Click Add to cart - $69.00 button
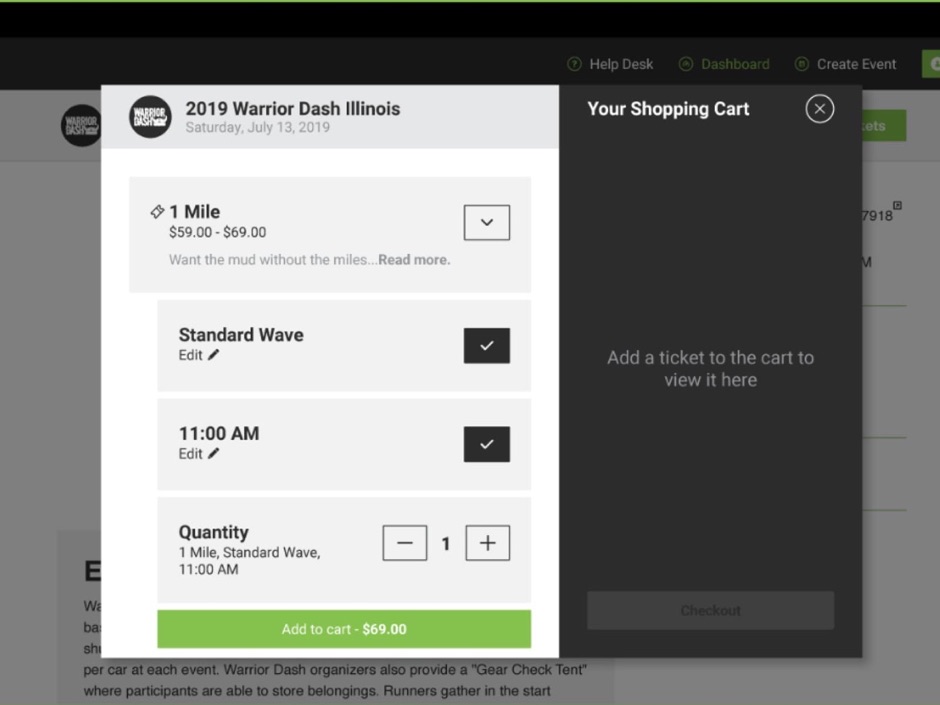 pos(344,629)
